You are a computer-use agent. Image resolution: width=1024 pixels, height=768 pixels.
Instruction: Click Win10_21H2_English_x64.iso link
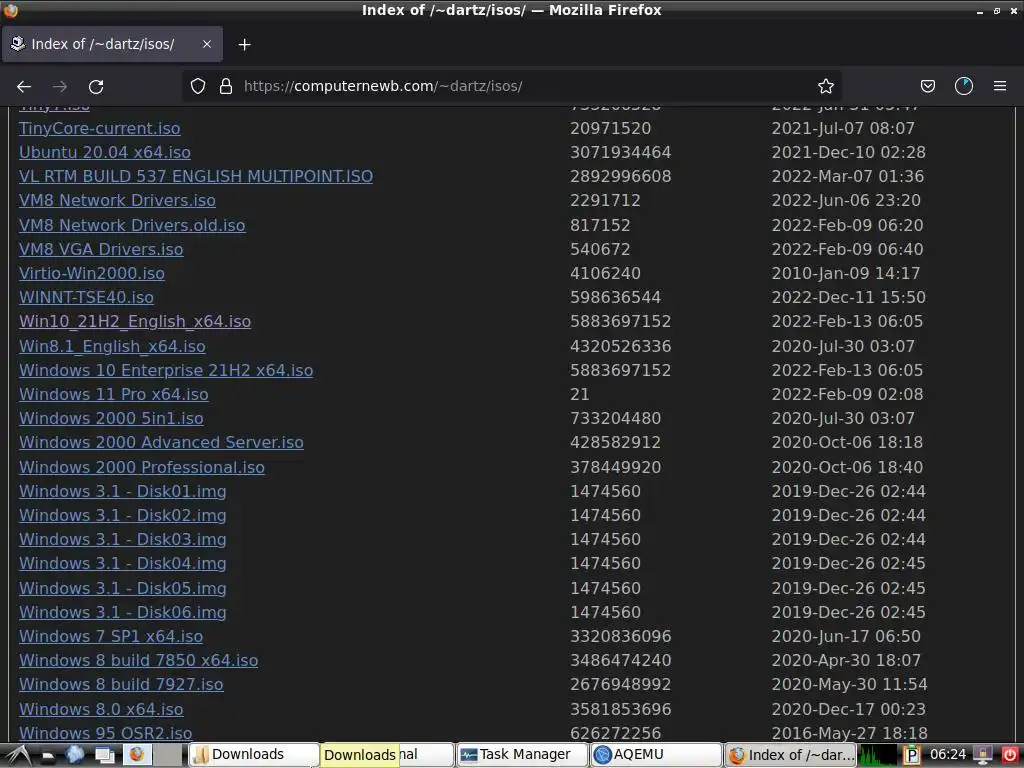pyautogui.click(x=135, y=321)
